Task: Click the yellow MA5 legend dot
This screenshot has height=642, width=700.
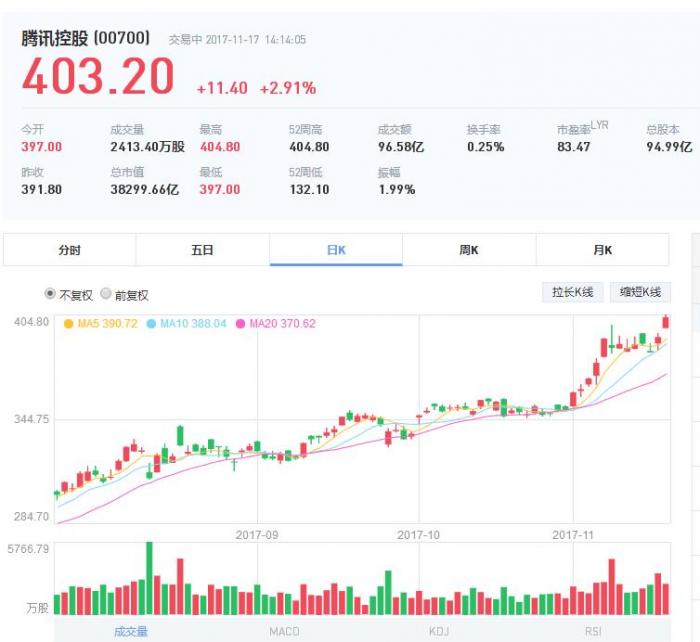Action: (68, 324)
